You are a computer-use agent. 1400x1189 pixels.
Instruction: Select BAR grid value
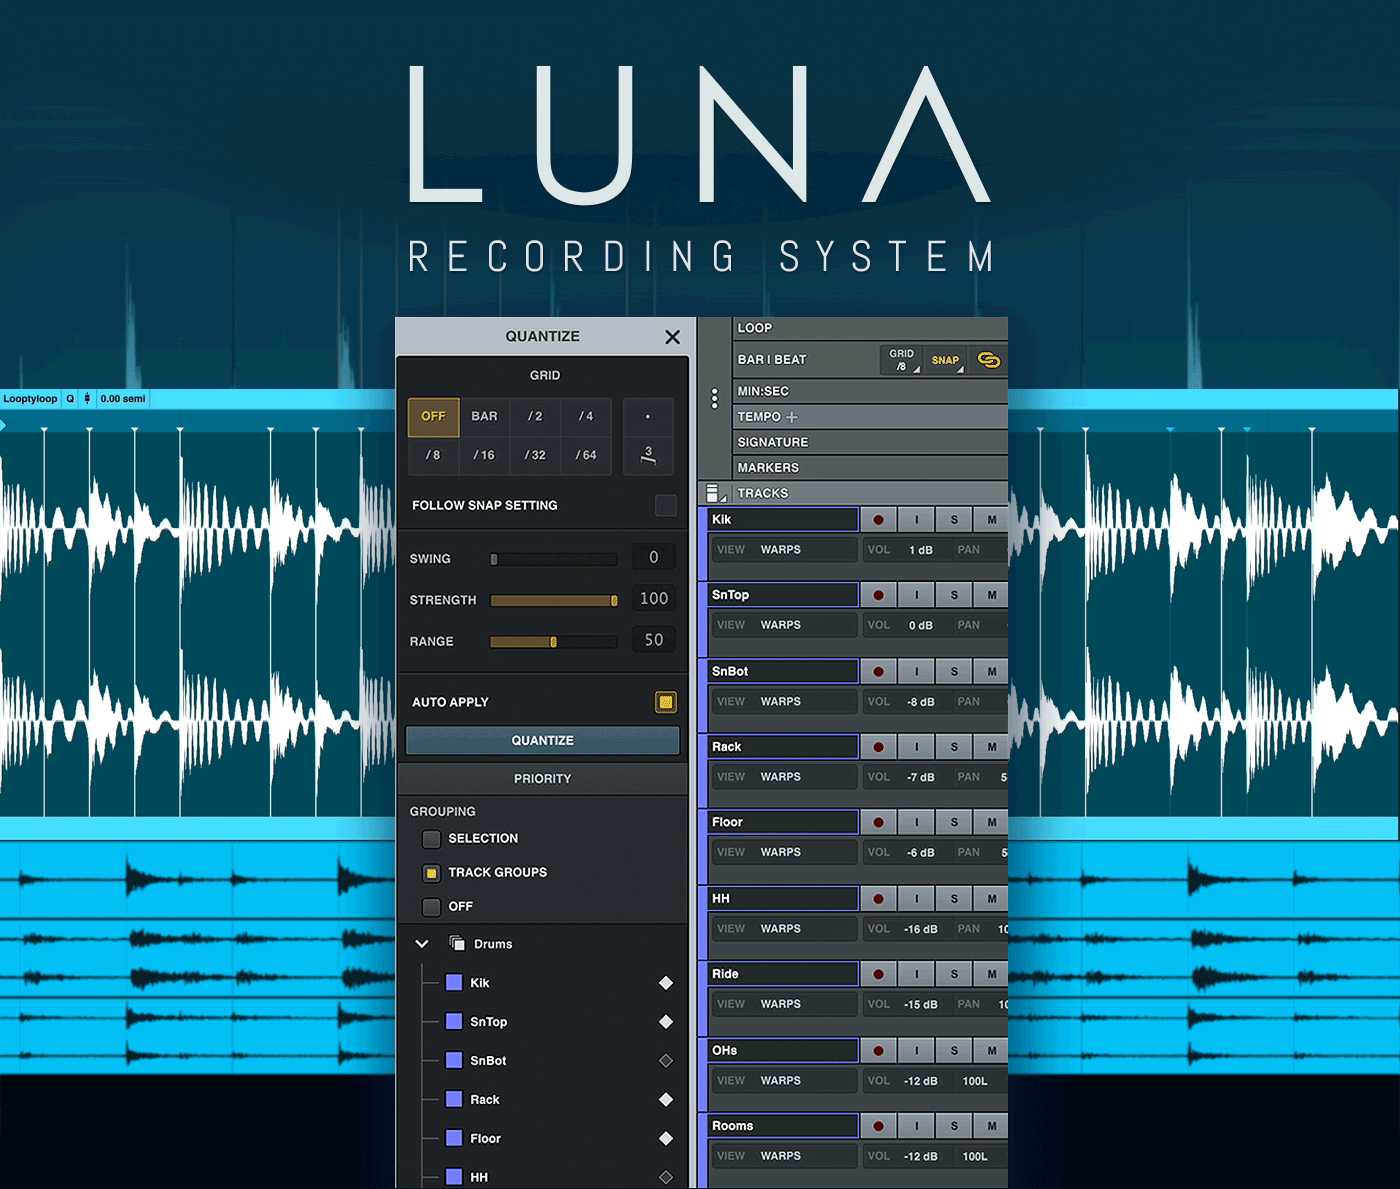pos(485,417)
